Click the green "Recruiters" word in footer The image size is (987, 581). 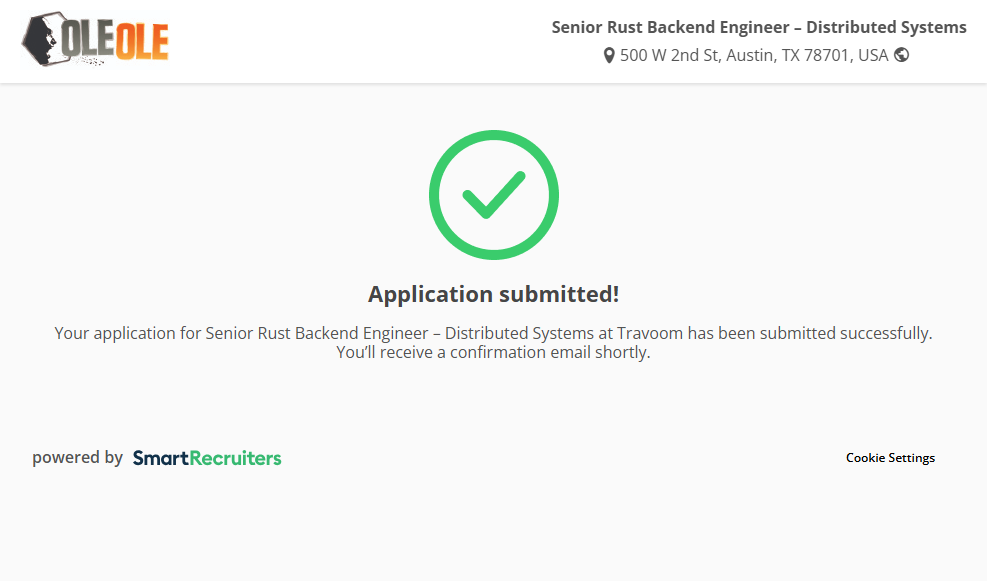click(235, 458)
